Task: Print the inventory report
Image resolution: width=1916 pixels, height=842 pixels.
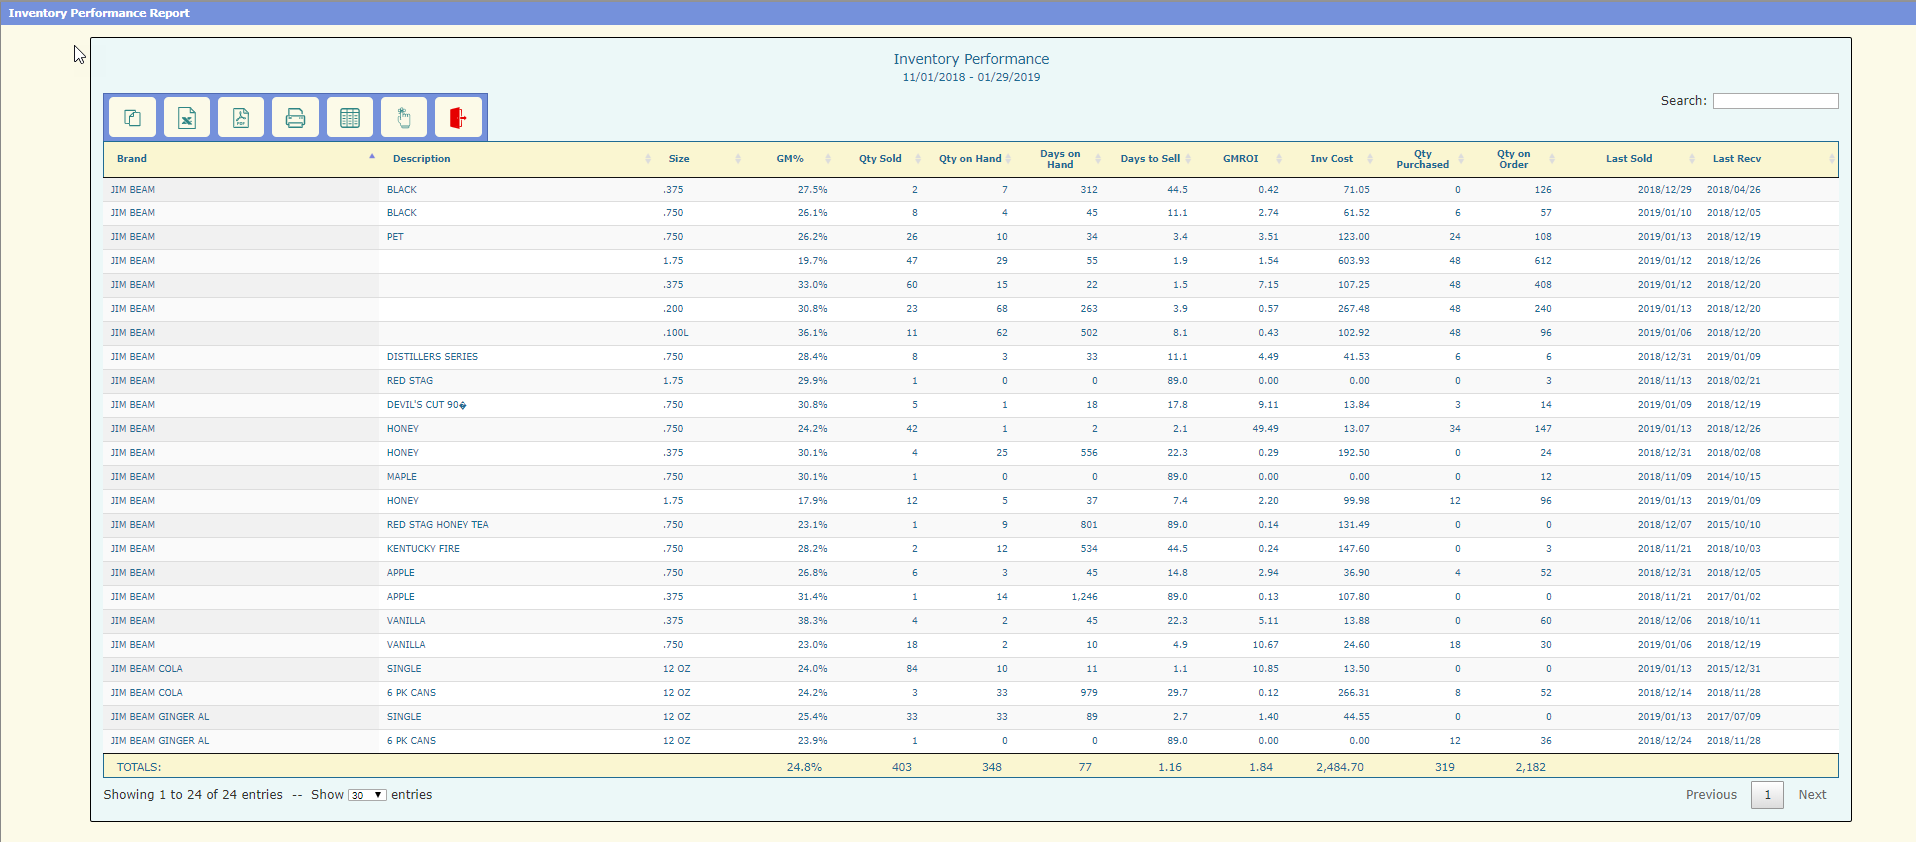Action: 295,118
